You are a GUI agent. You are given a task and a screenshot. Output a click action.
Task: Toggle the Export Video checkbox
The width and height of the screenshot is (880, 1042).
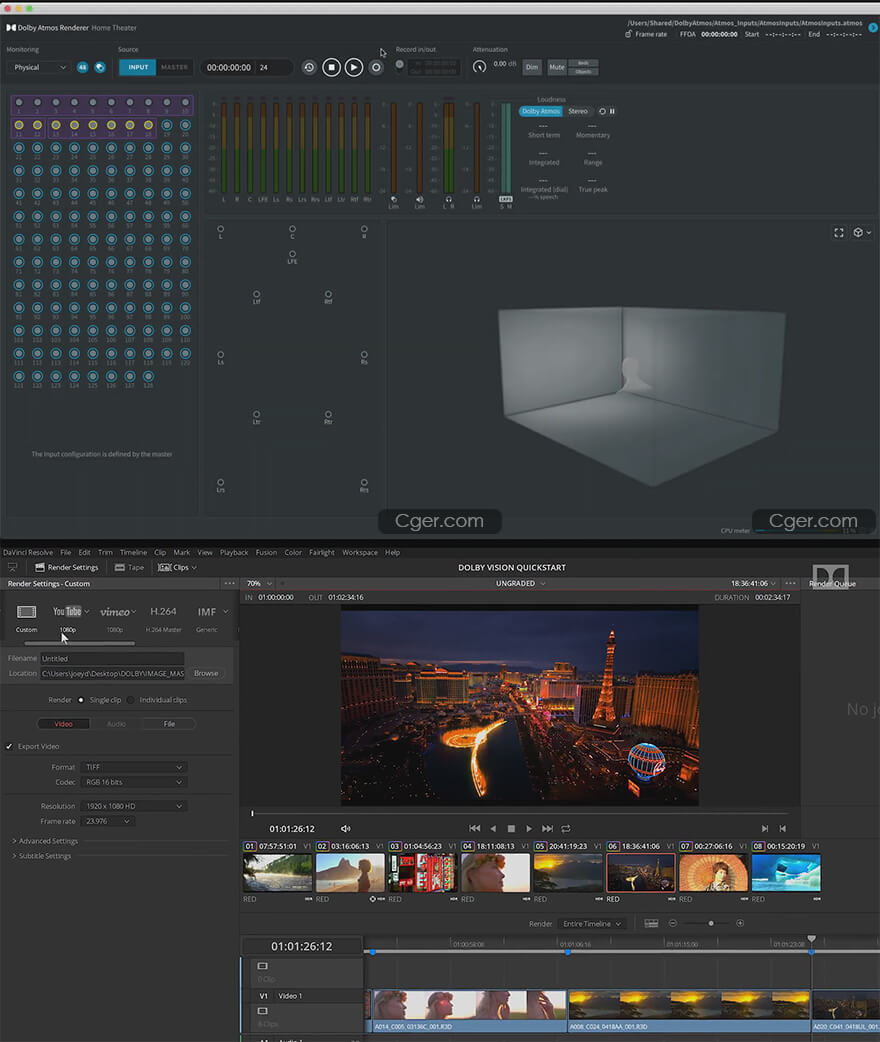point(9,746)
